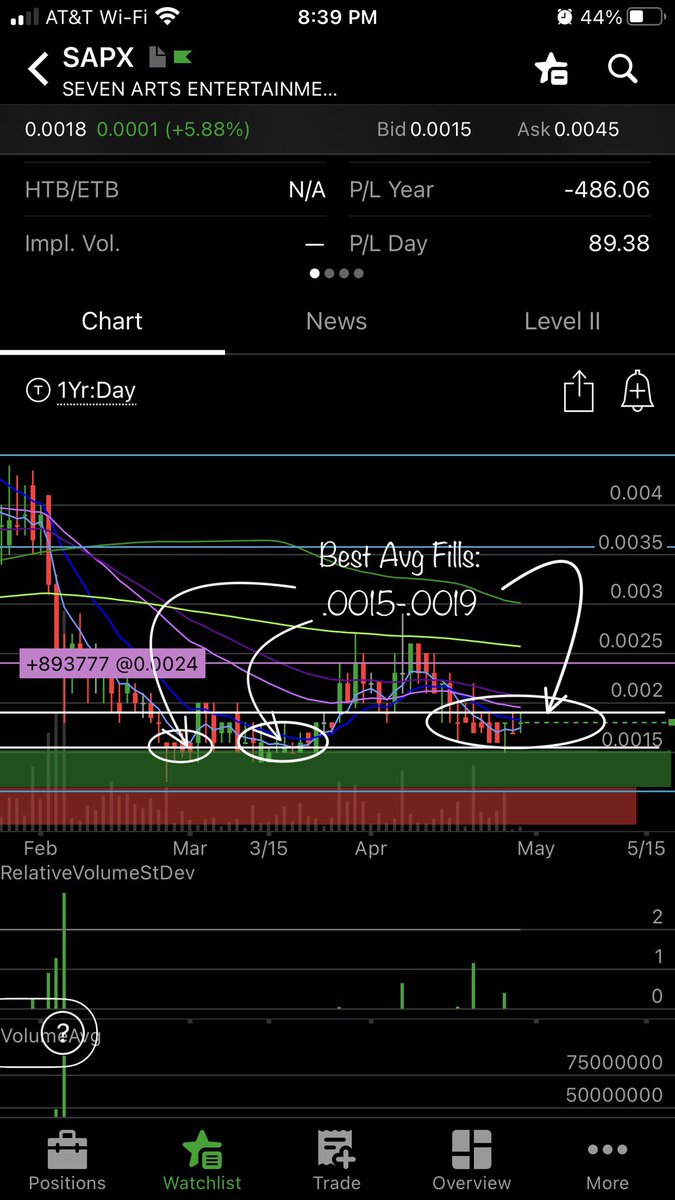675x1200 pixels.
Task: Switch to the Level II tab
Action: 562,321
